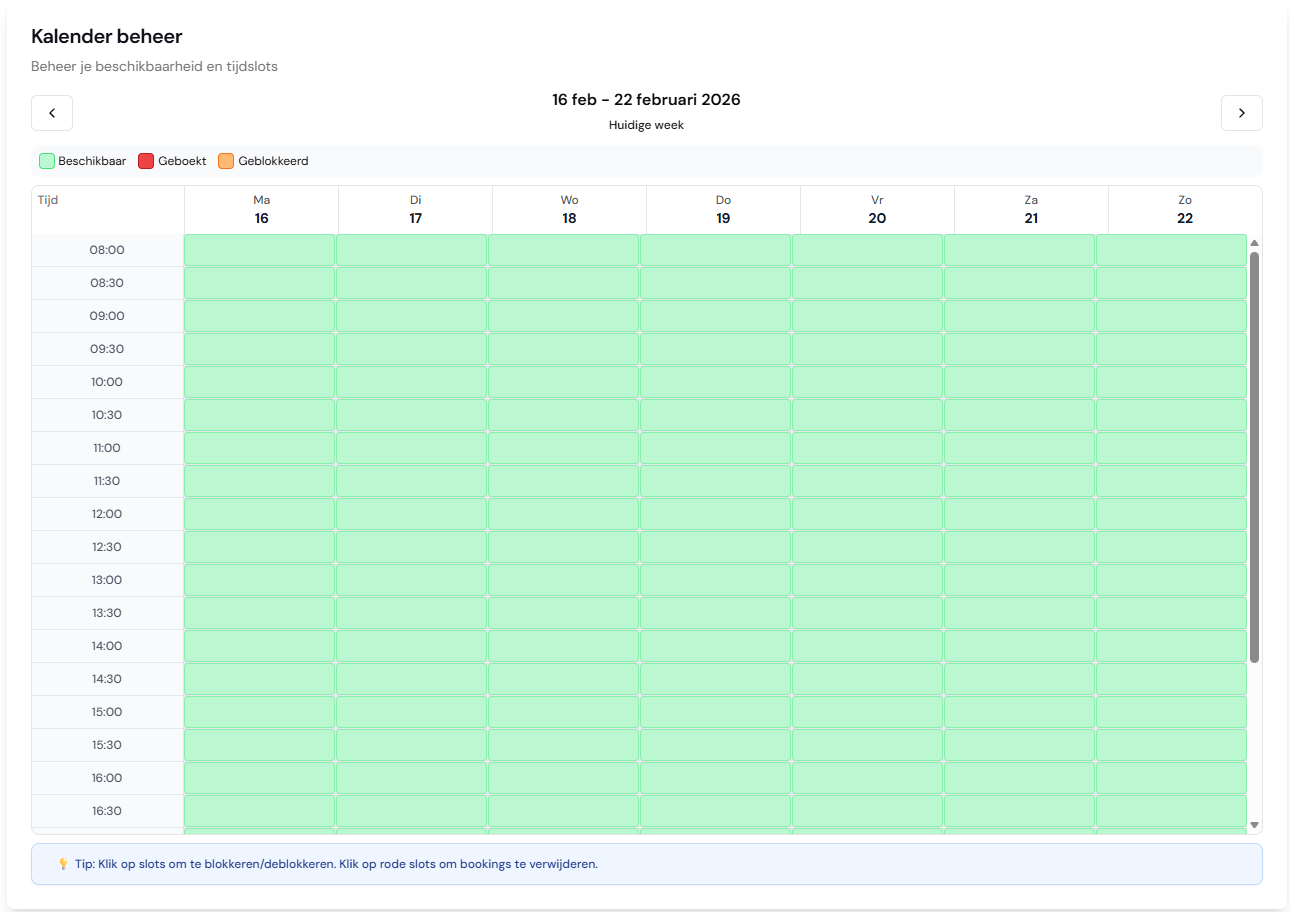1290x912 pixels.
Task: Select the Za 21 day header
Action: pos(1031,209)
